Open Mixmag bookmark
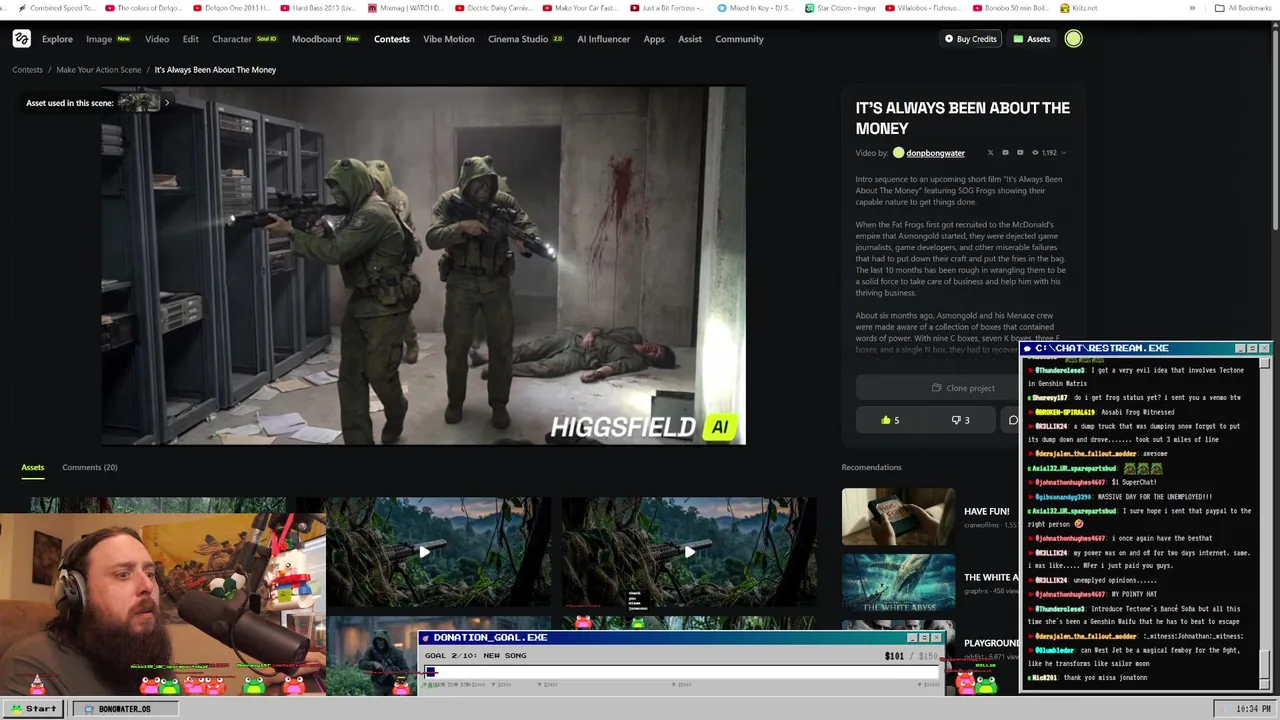1280x720 pixels. pyautogui.click(x=406, y=8)
